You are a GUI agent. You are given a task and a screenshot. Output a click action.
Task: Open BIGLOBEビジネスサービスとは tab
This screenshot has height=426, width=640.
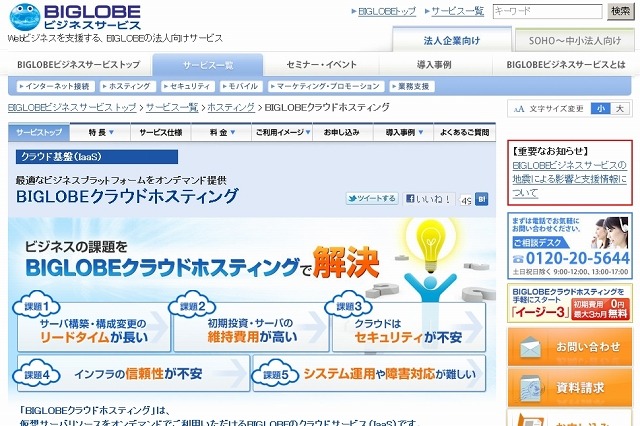tap(565, 64)
